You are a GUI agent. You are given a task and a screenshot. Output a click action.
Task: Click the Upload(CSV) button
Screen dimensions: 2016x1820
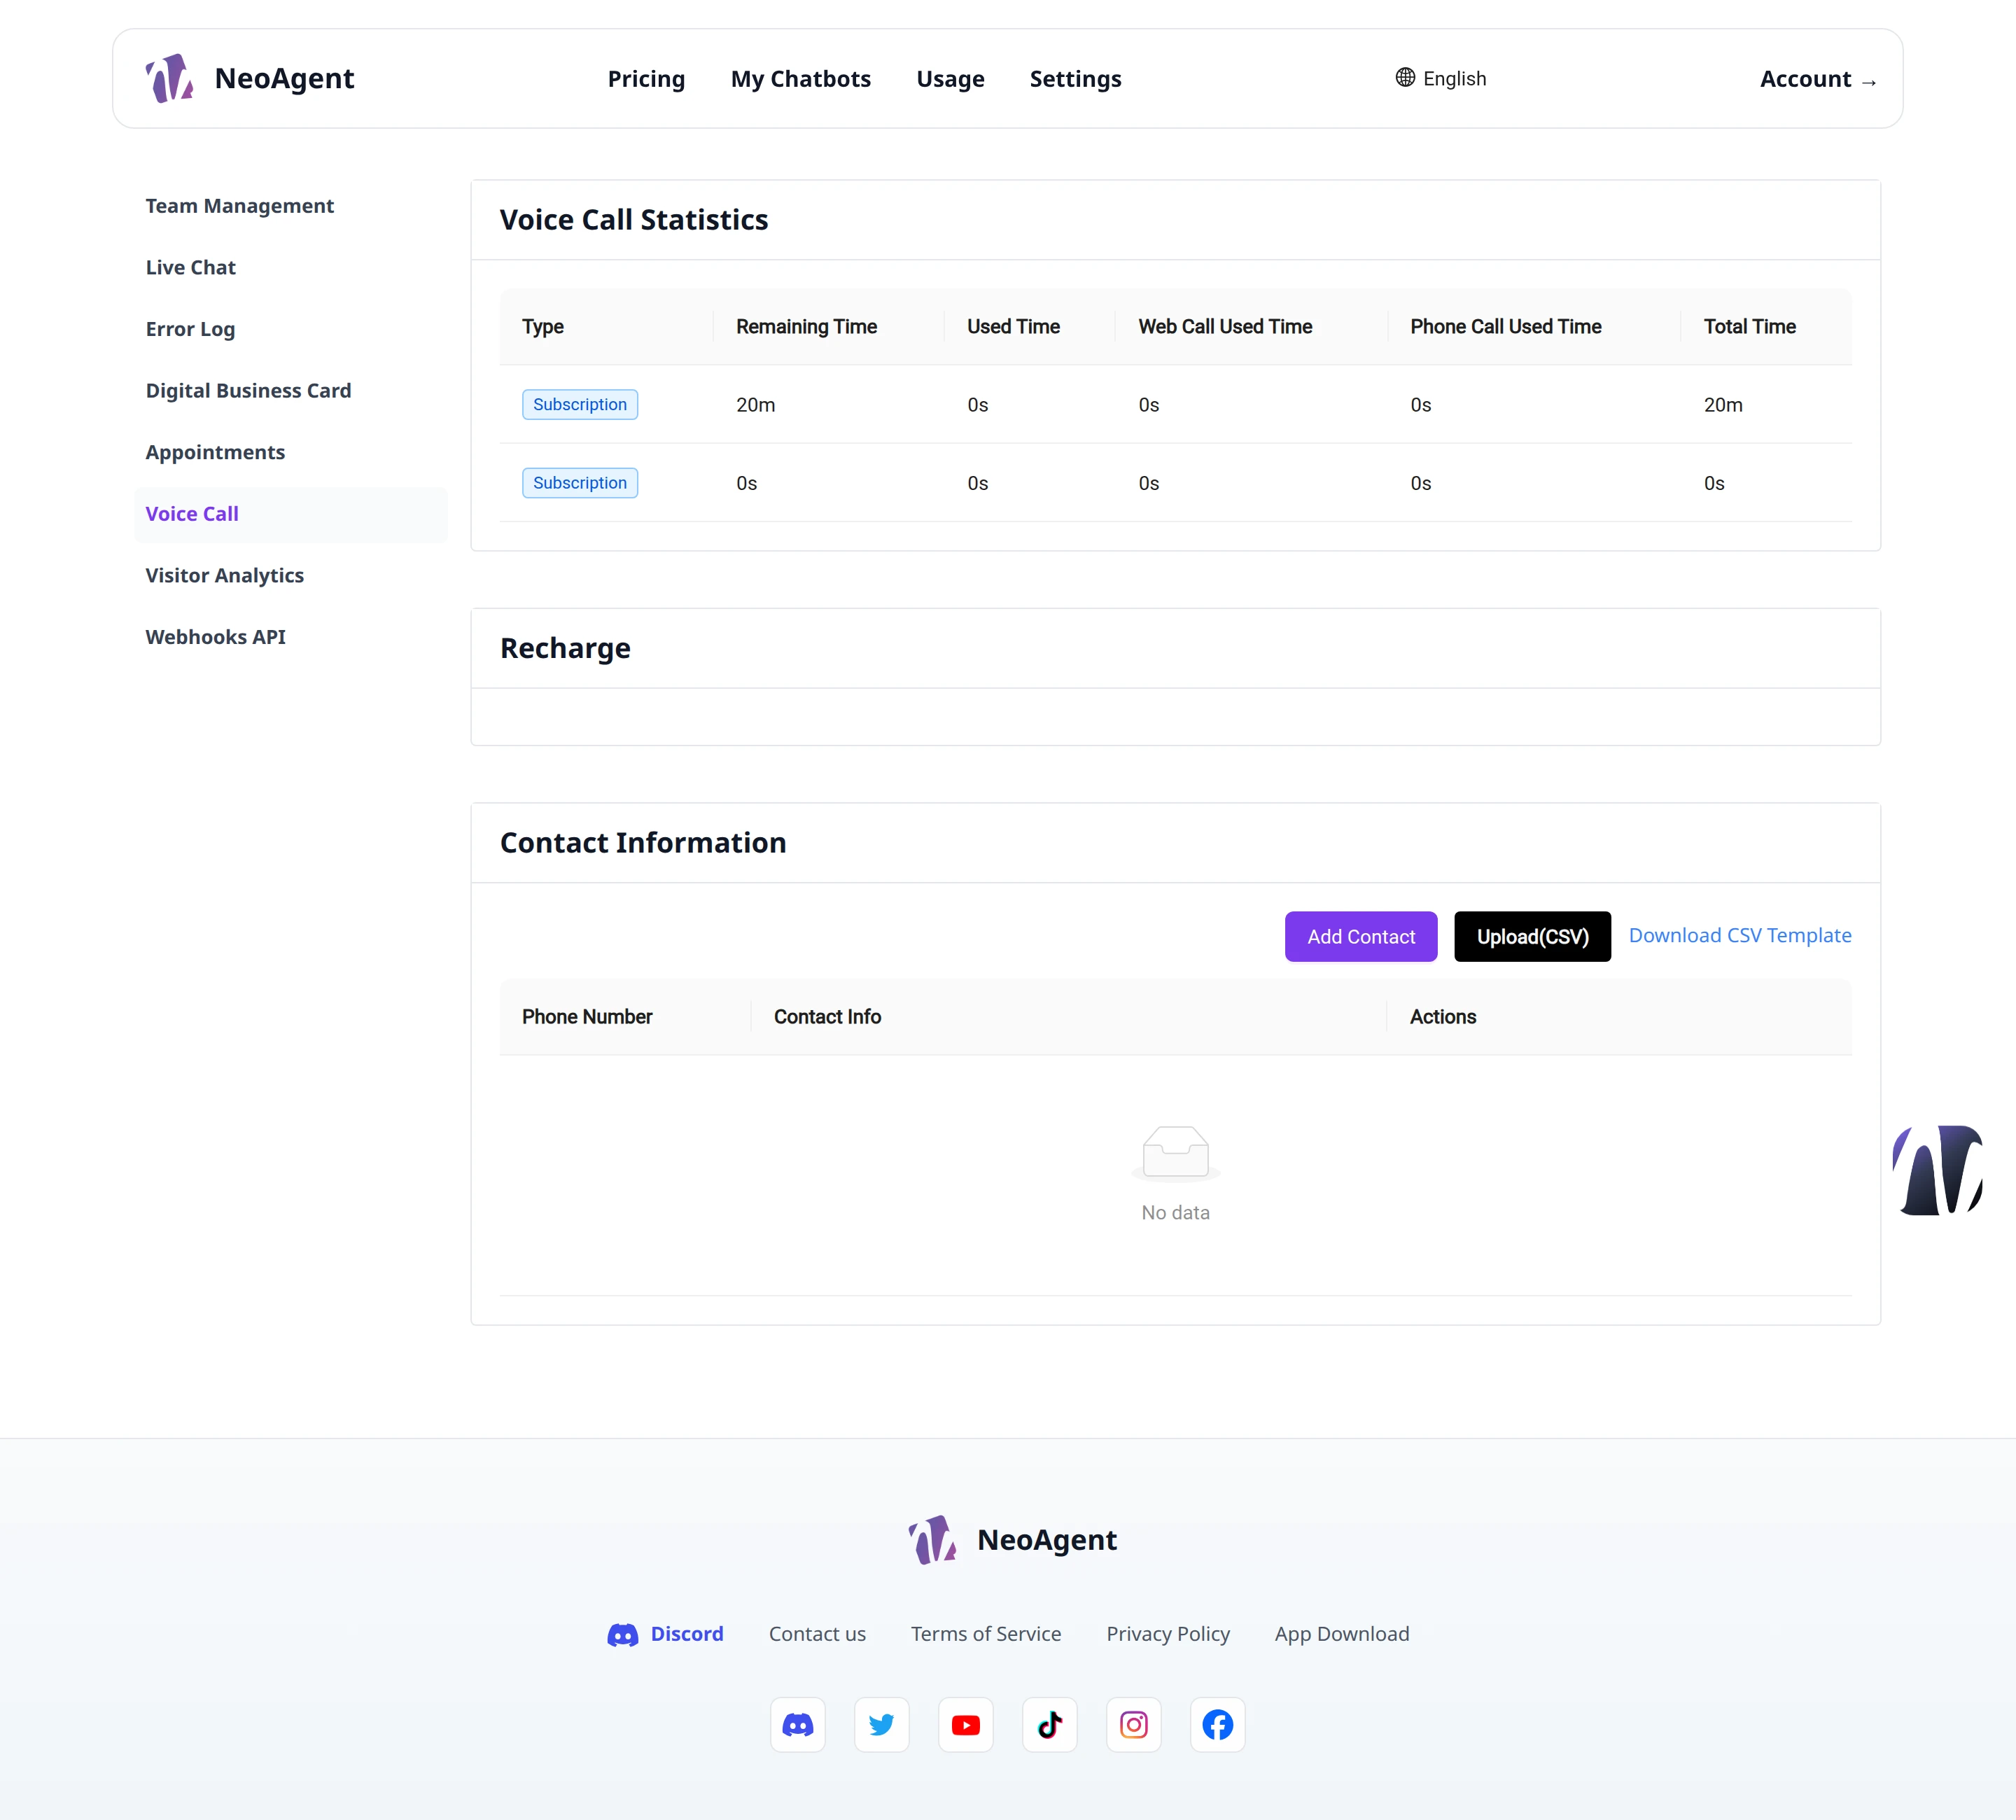click(x=1532, y=936)
